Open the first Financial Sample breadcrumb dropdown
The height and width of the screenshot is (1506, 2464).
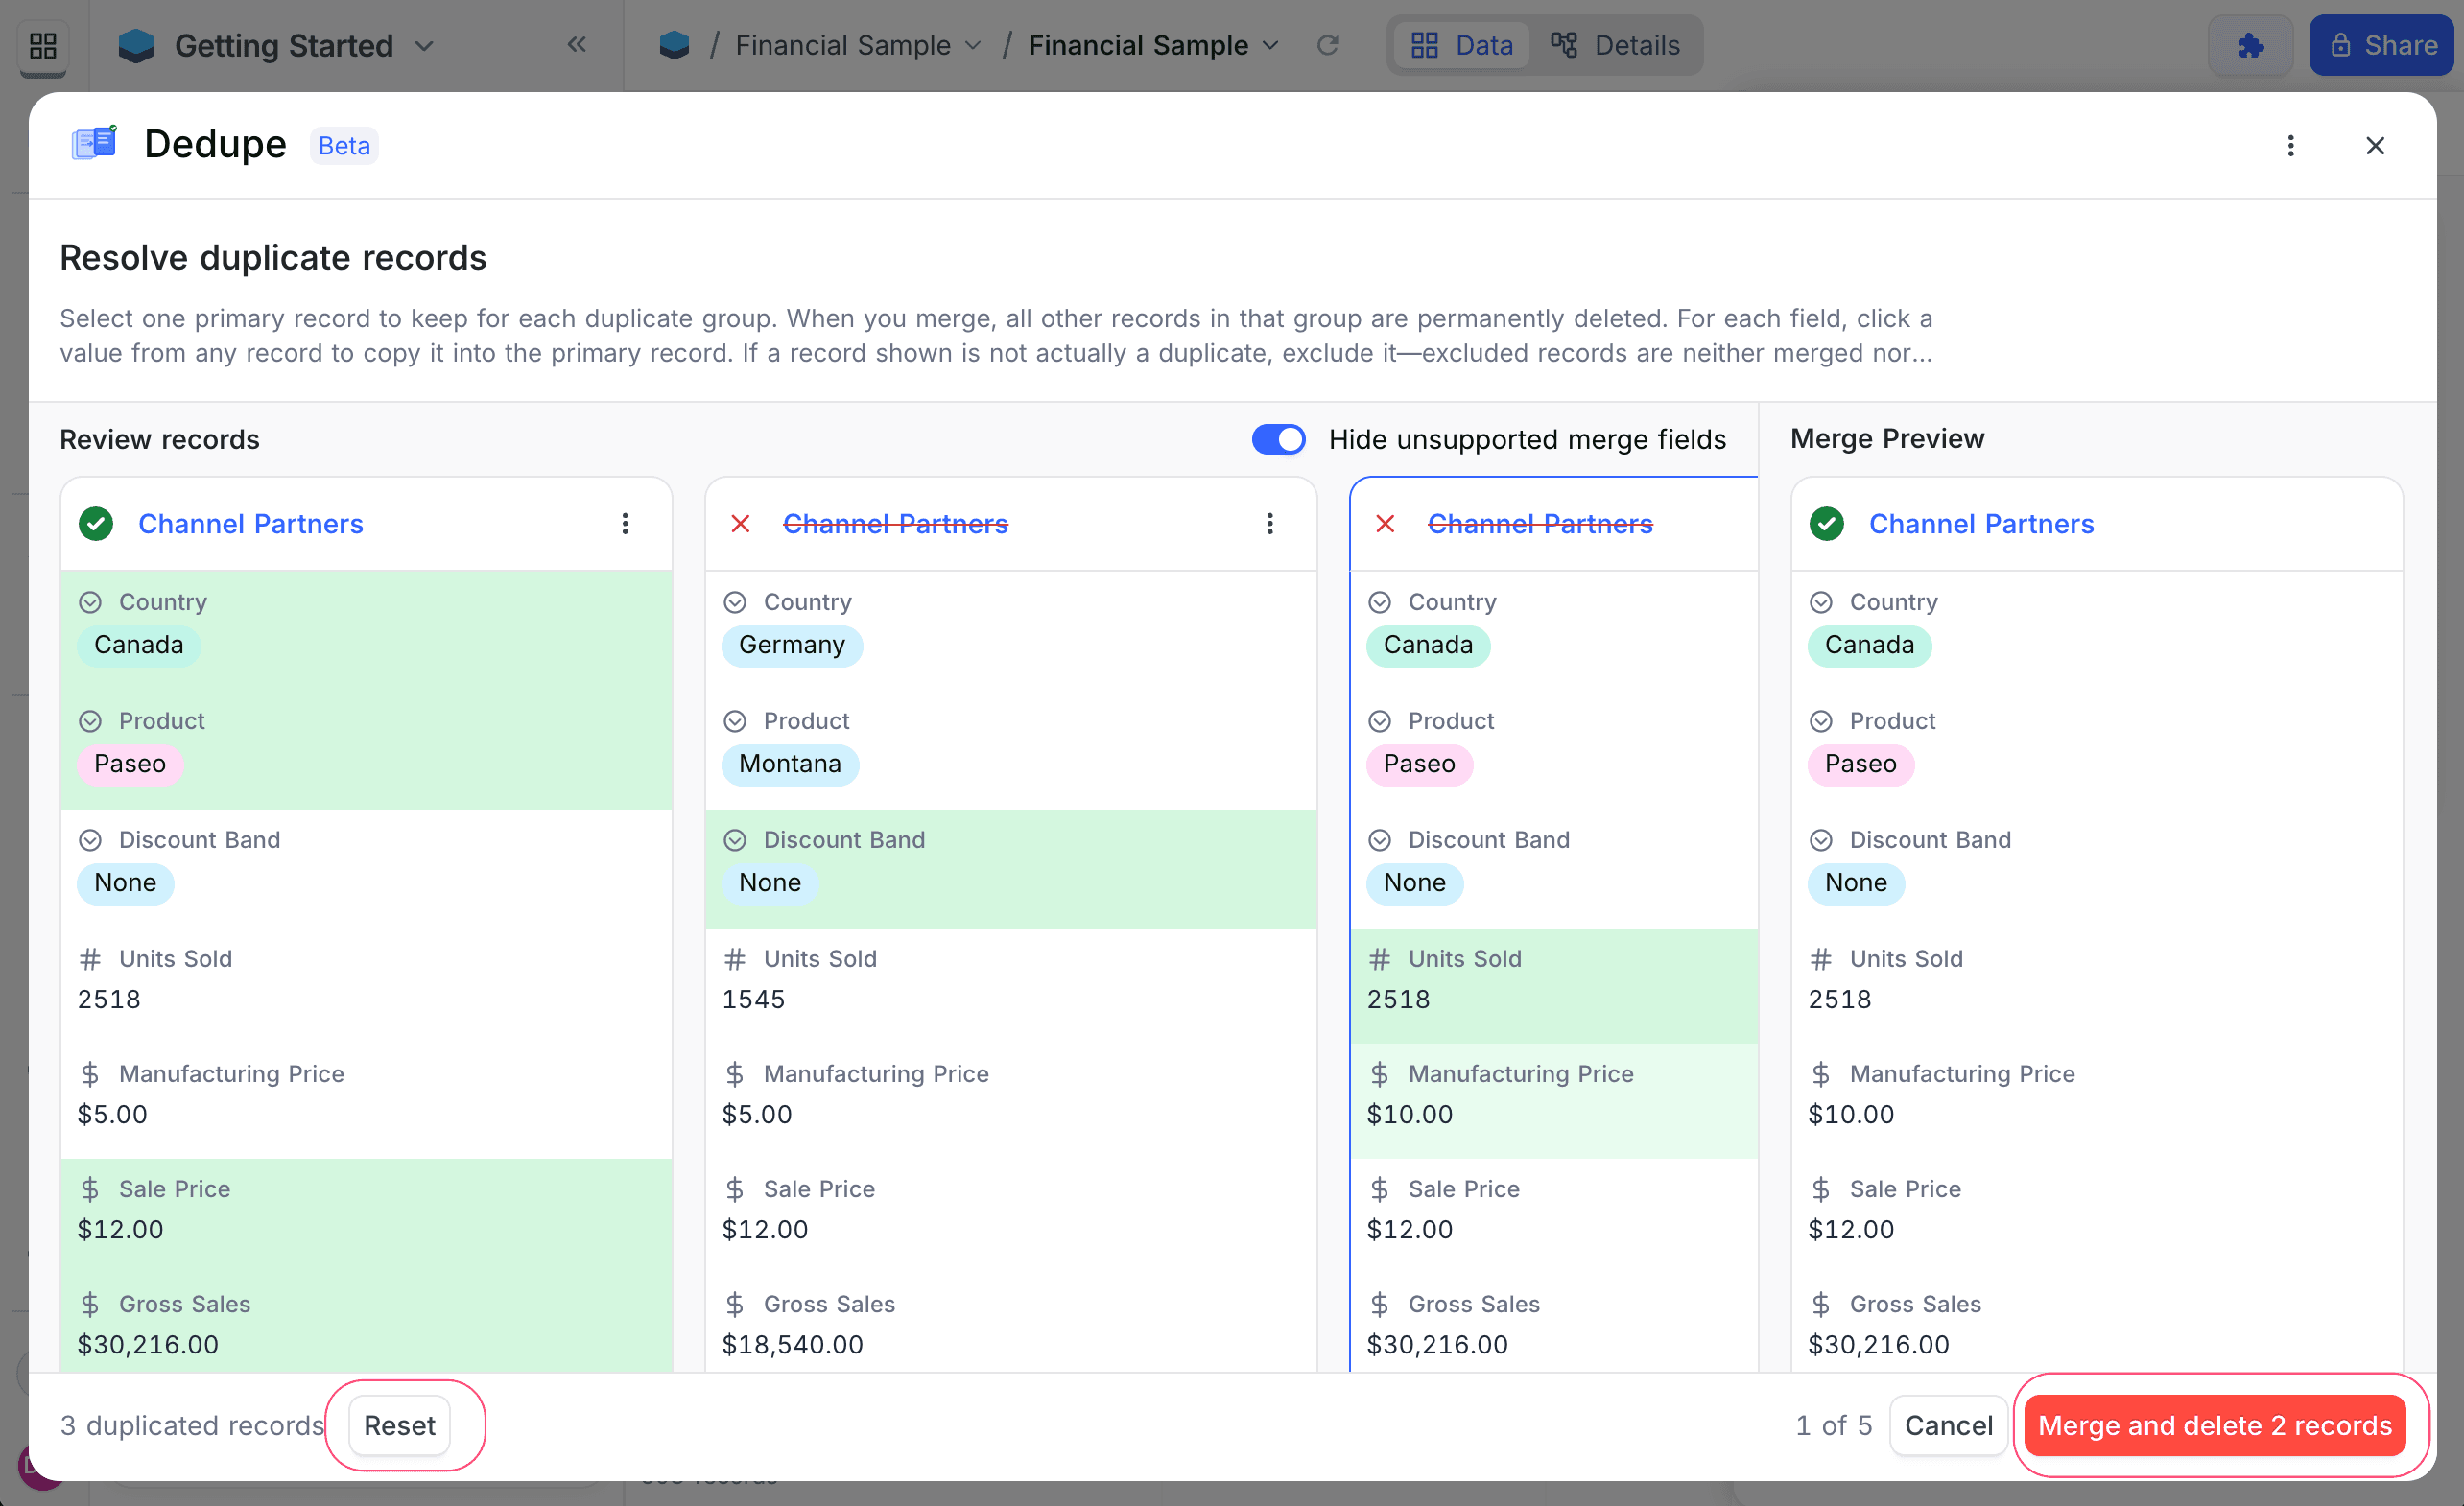point(972,46)
